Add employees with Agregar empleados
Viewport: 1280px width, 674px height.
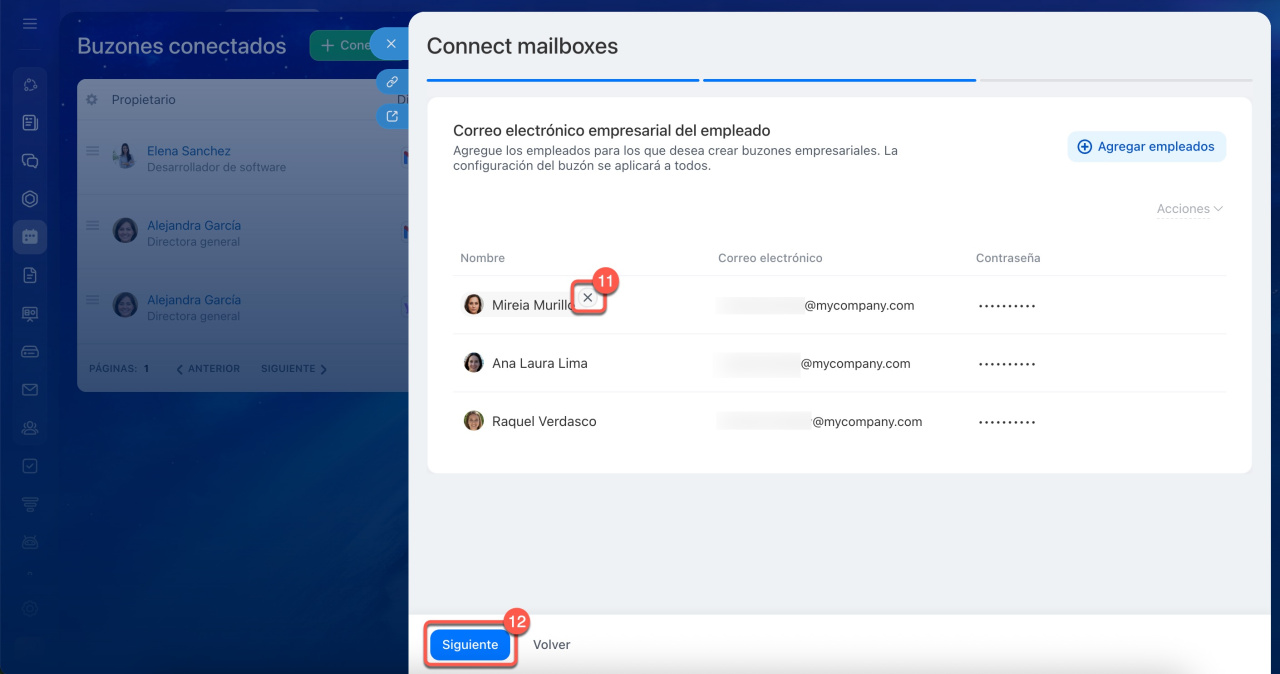click(x=1146, y=146)
